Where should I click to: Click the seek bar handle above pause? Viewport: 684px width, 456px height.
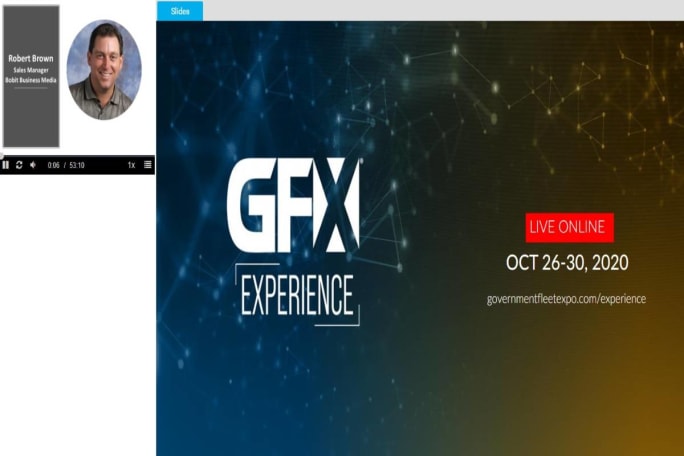point(2,156)
